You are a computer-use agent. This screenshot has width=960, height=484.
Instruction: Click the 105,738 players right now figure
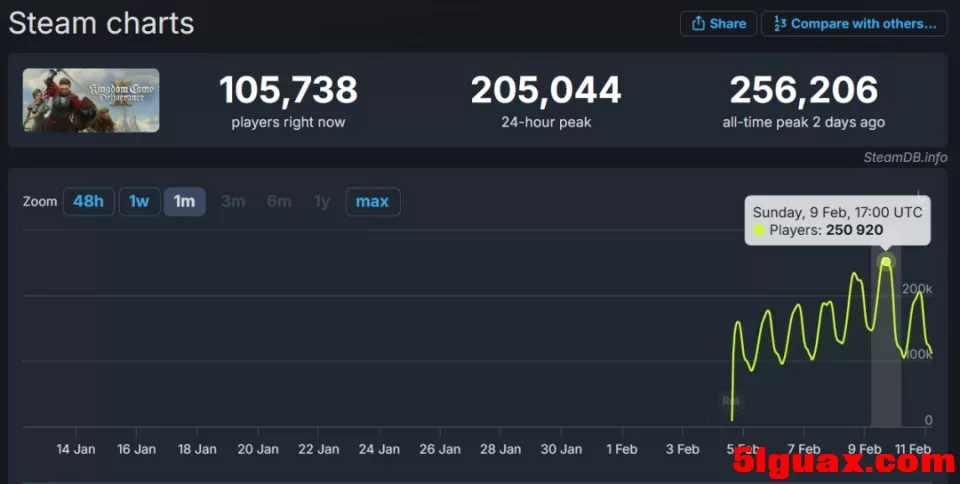tap(288, 90)
